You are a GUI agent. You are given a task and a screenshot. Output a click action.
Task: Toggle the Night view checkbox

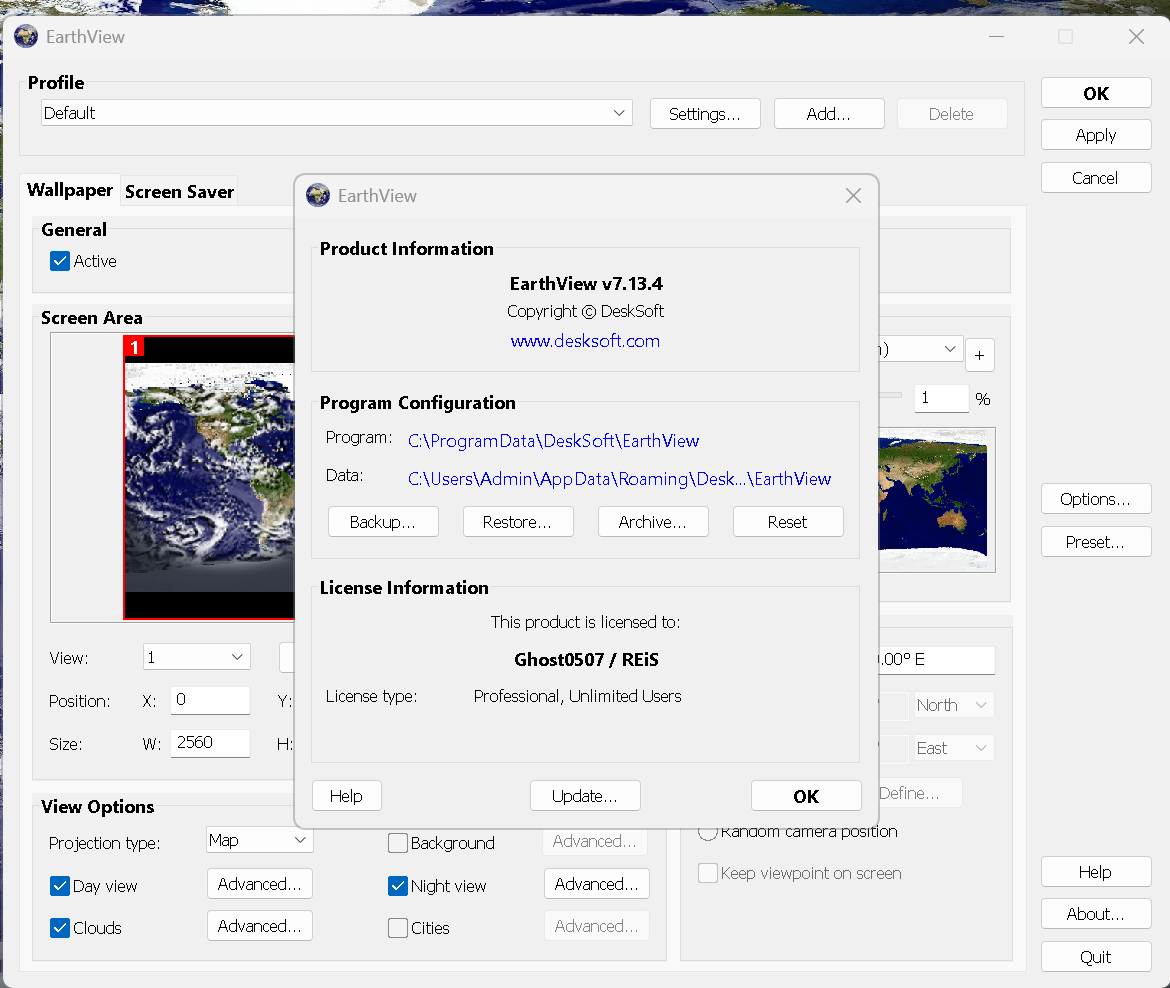point(398,886)
